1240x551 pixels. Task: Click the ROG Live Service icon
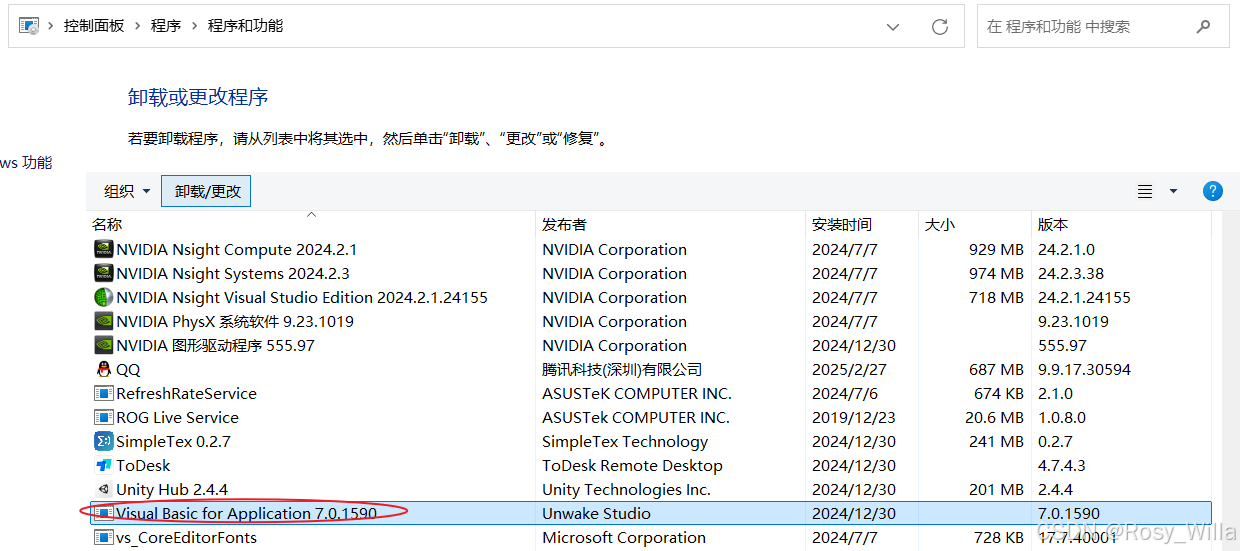(x=103, y=417)
